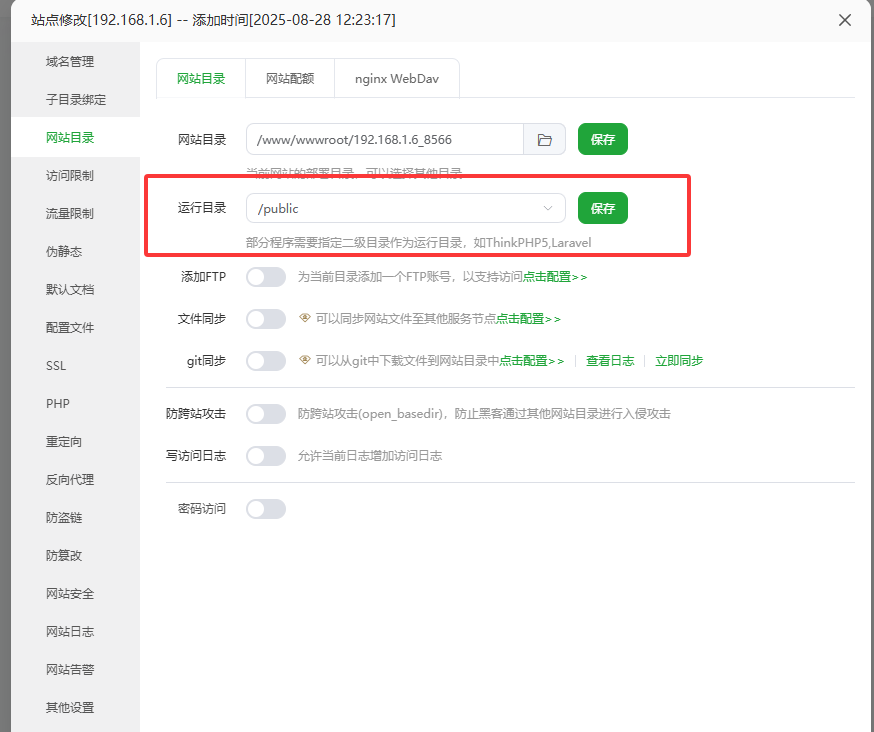This screenshot has width=874, height=732.
Task: Save the 网站目录 path
Action: [602, 140]
